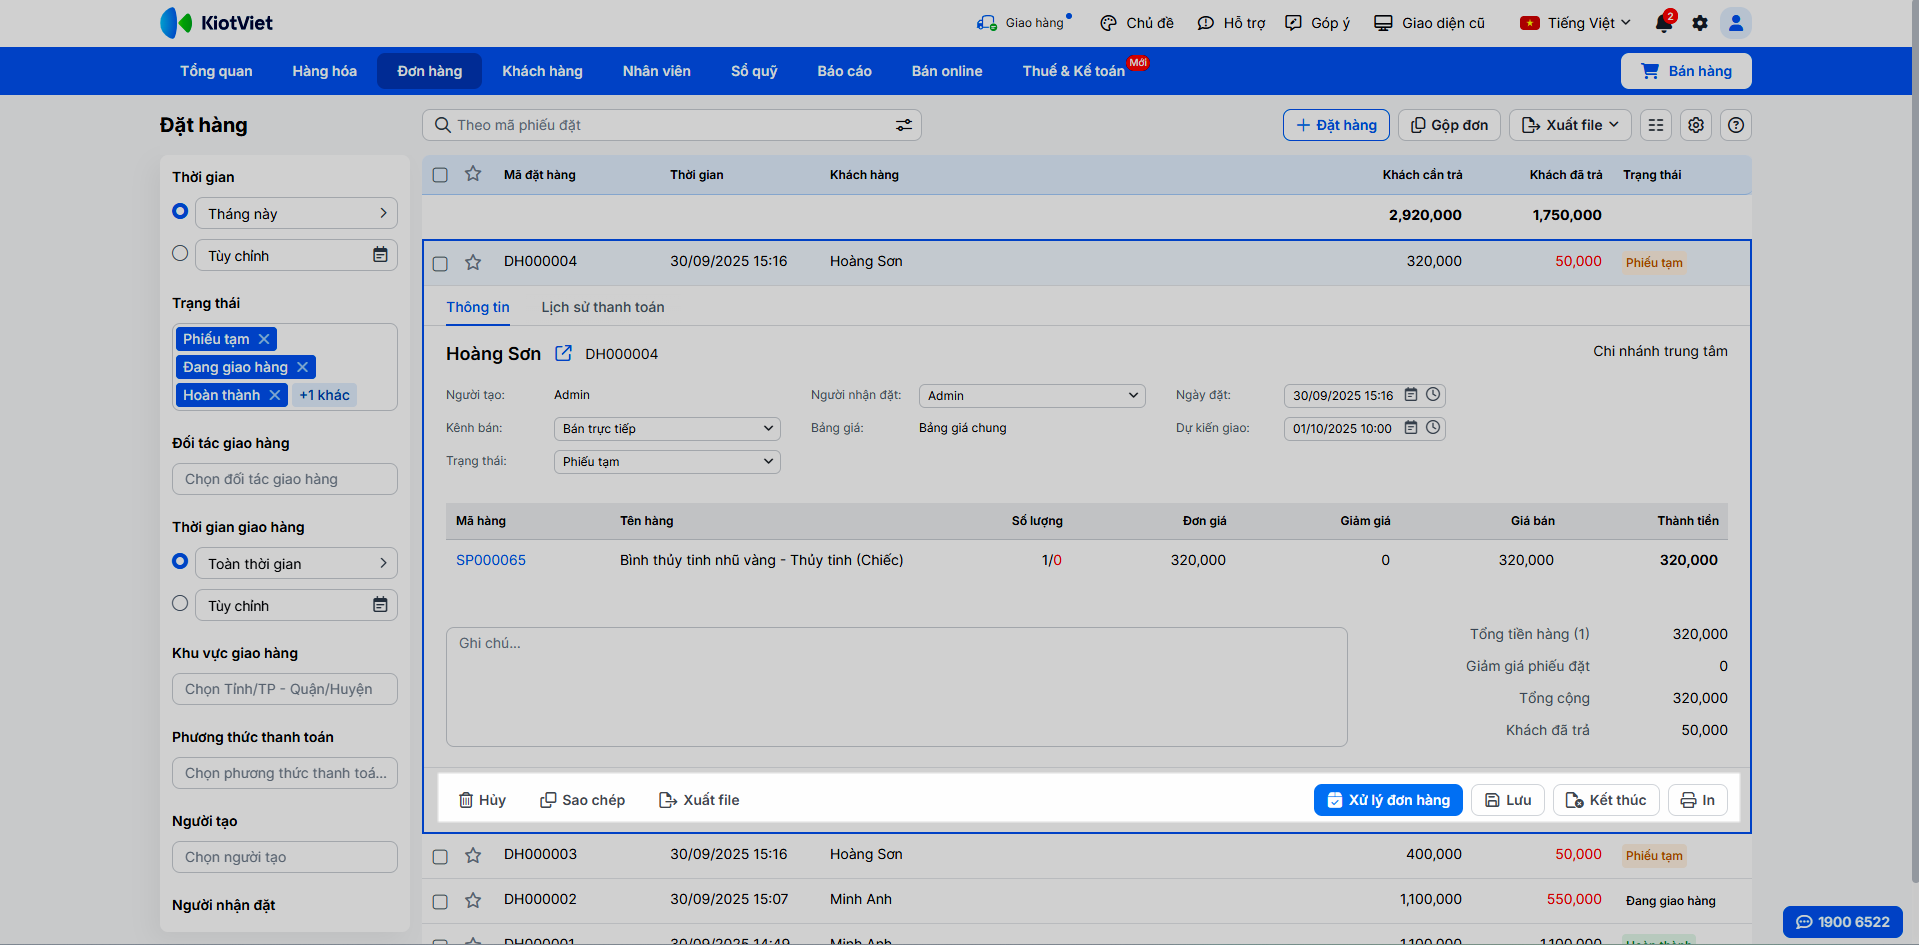This screenshot has height=945, width=1919.
Task: Open search filter options slider icon
Action: [x=903, y=125]
